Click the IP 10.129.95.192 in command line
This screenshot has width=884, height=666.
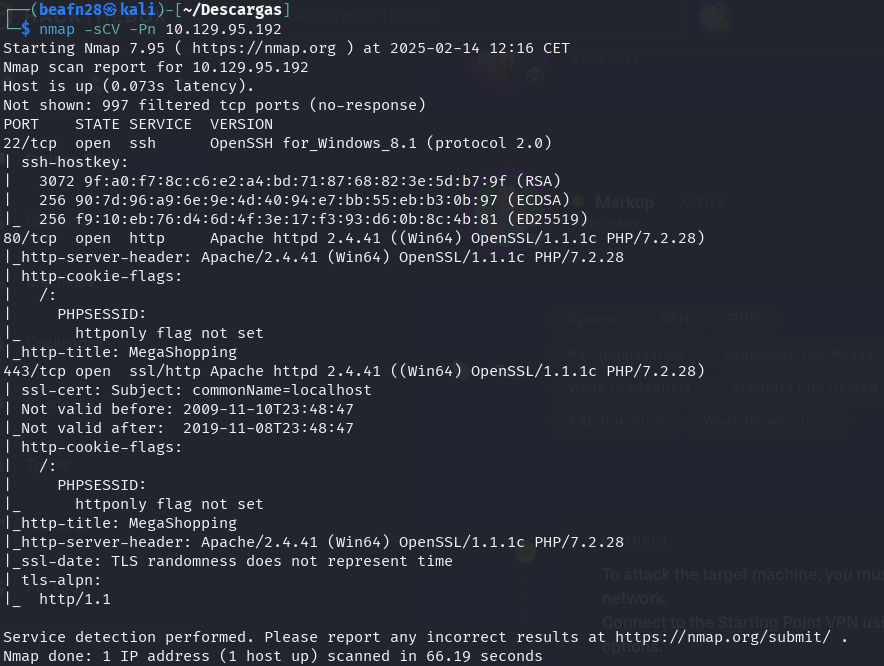tap(223, 29)
